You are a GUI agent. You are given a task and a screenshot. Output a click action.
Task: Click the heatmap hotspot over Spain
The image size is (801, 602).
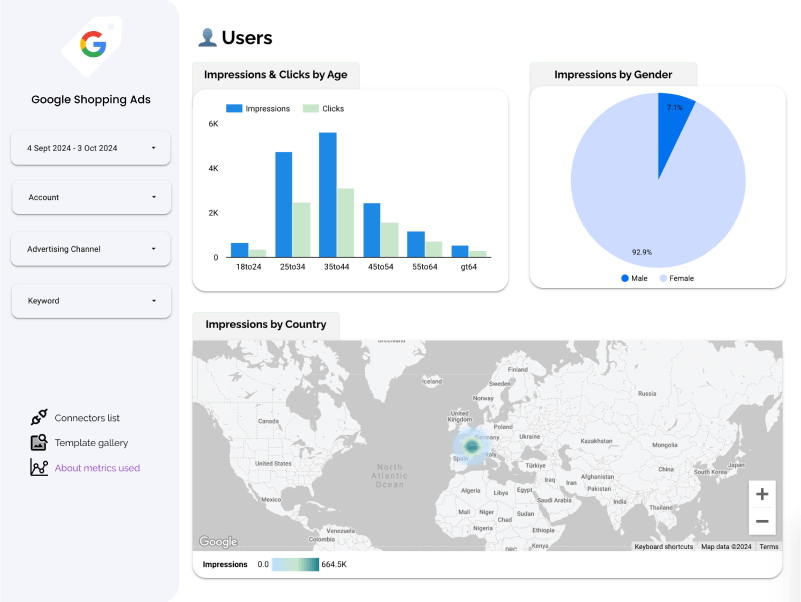tap(472, 445)
